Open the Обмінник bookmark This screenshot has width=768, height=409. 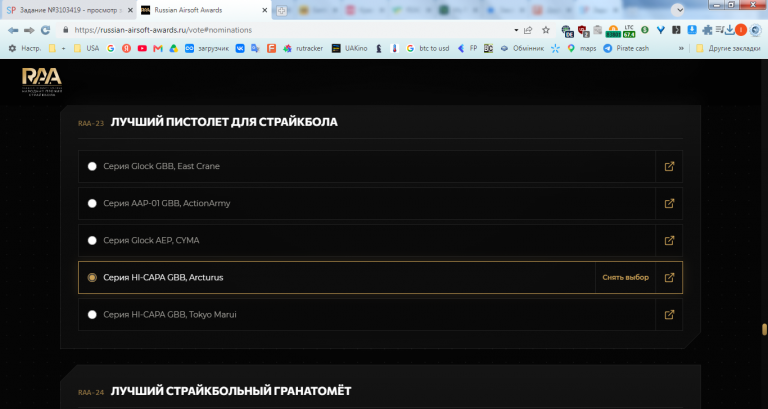(x=522, y=48)
